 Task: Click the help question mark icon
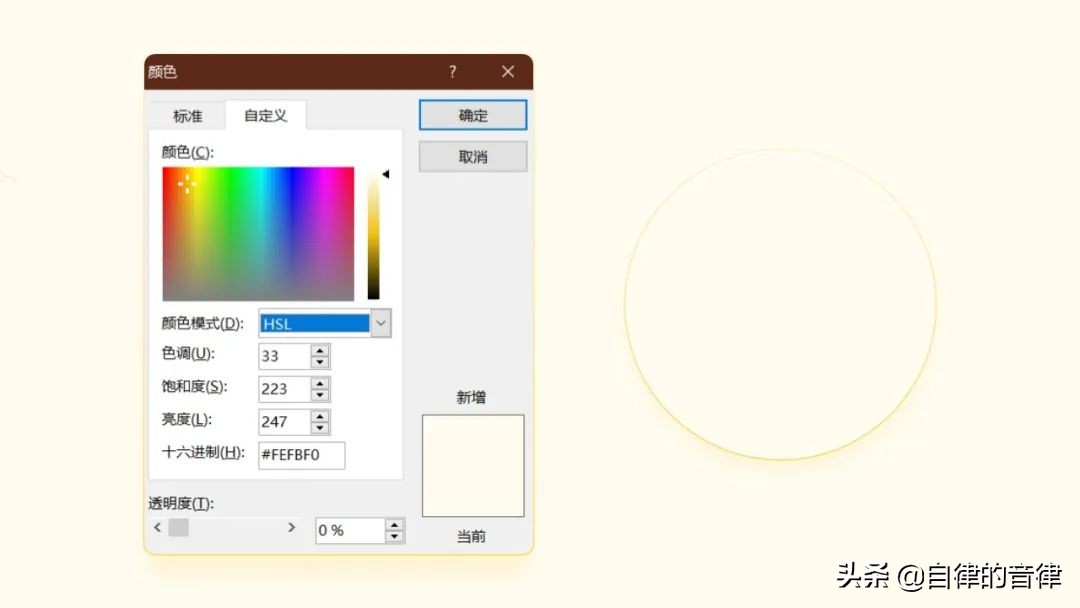453,72
